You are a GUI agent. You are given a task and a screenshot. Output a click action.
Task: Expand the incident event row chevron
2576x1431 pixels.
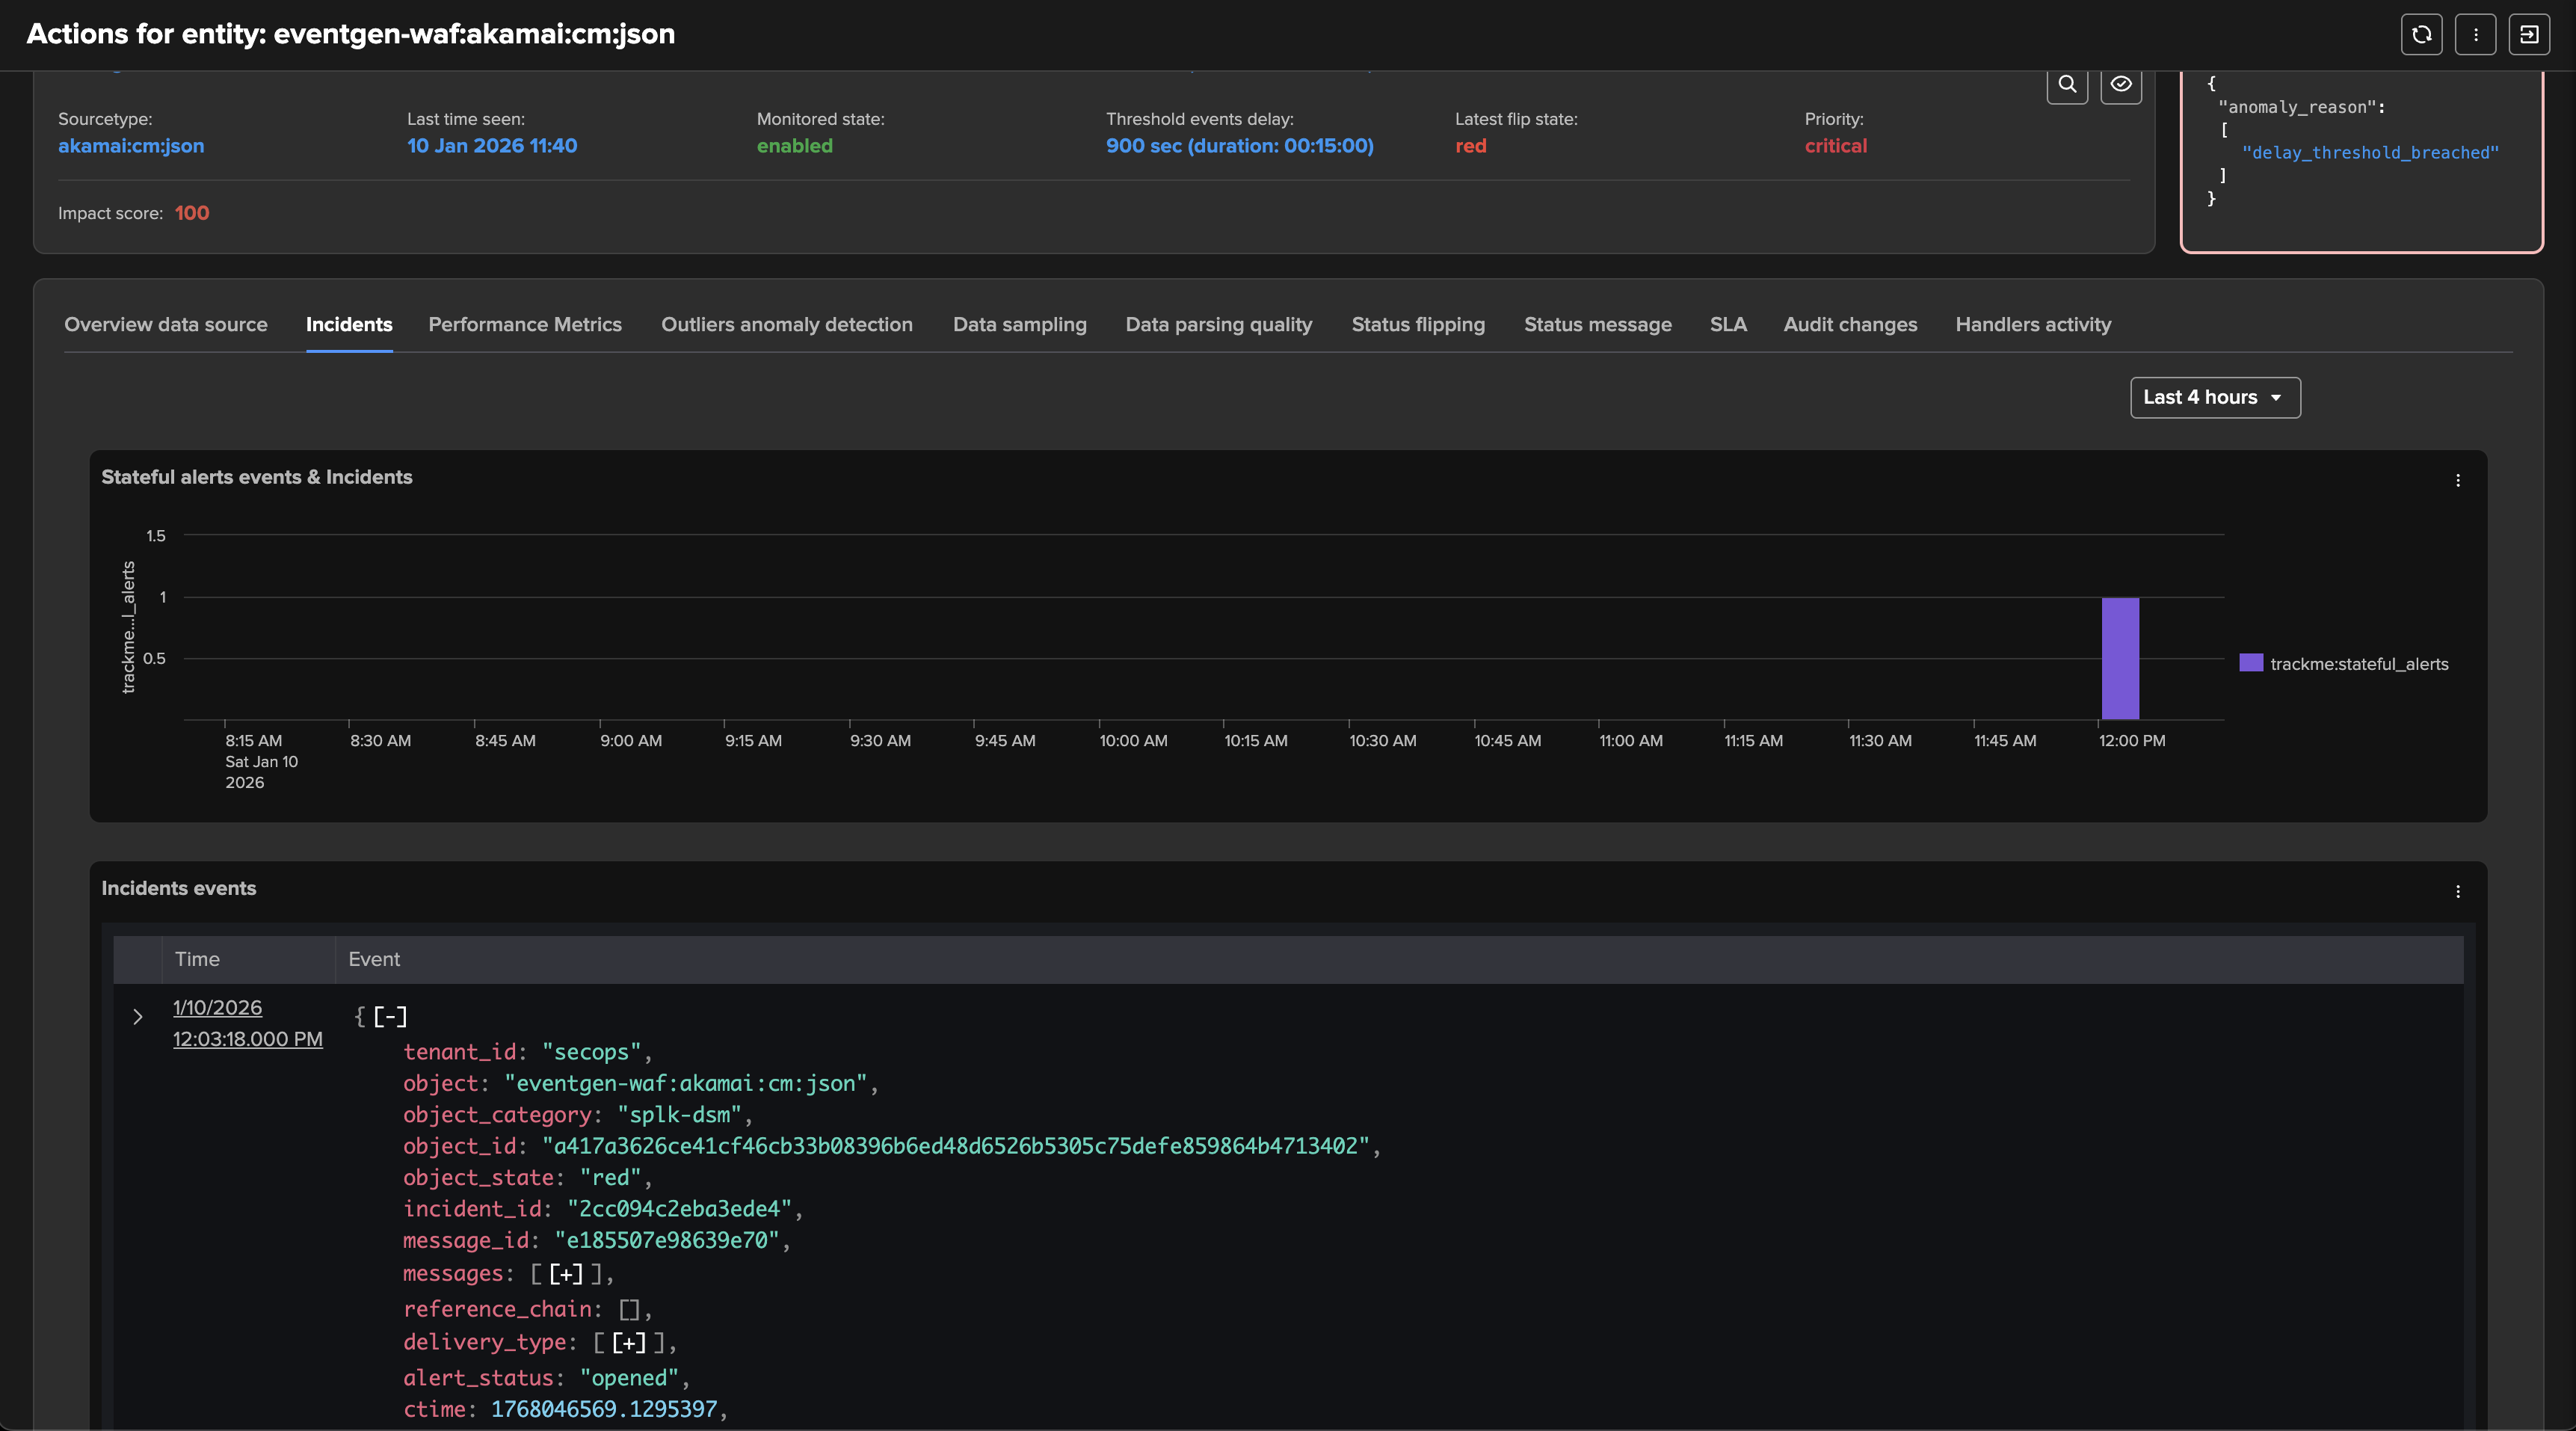tap(138, 1017)
